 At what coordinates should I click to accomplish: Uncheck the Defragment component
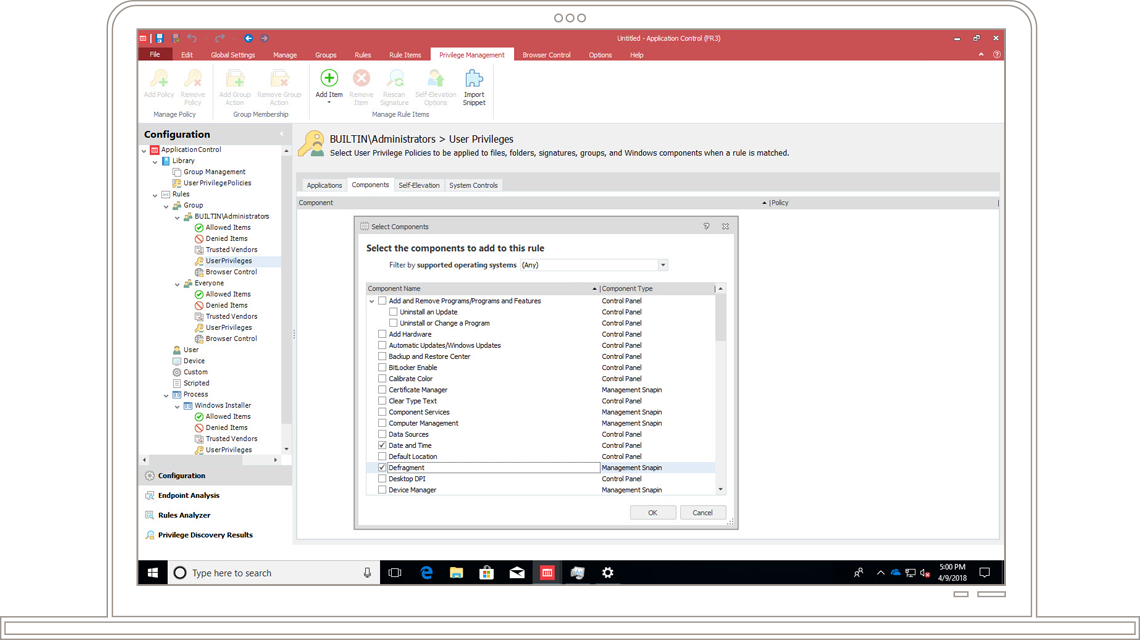382,468
